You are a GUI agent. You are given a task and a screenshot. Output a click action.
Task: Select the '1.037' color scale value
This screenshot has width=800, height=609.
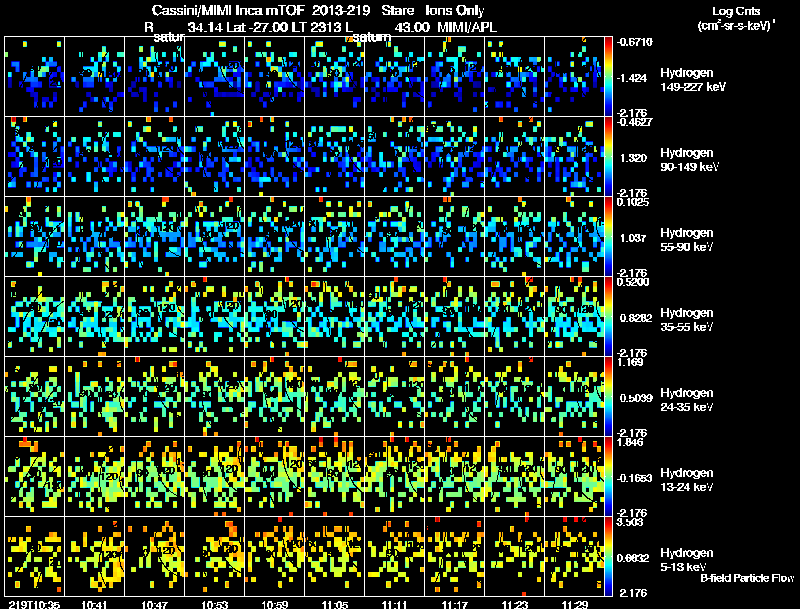pyautogui.click(x=633, y=238)
